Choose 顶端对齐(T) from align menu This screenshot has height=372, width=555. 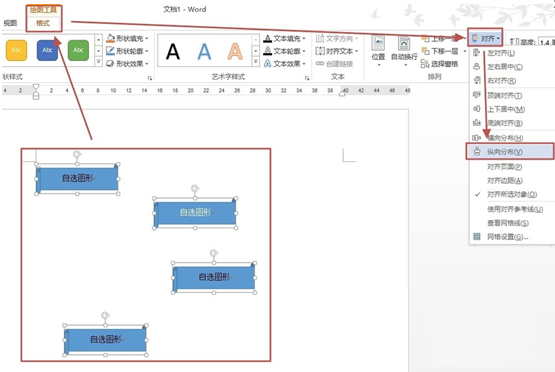(512, 95)
